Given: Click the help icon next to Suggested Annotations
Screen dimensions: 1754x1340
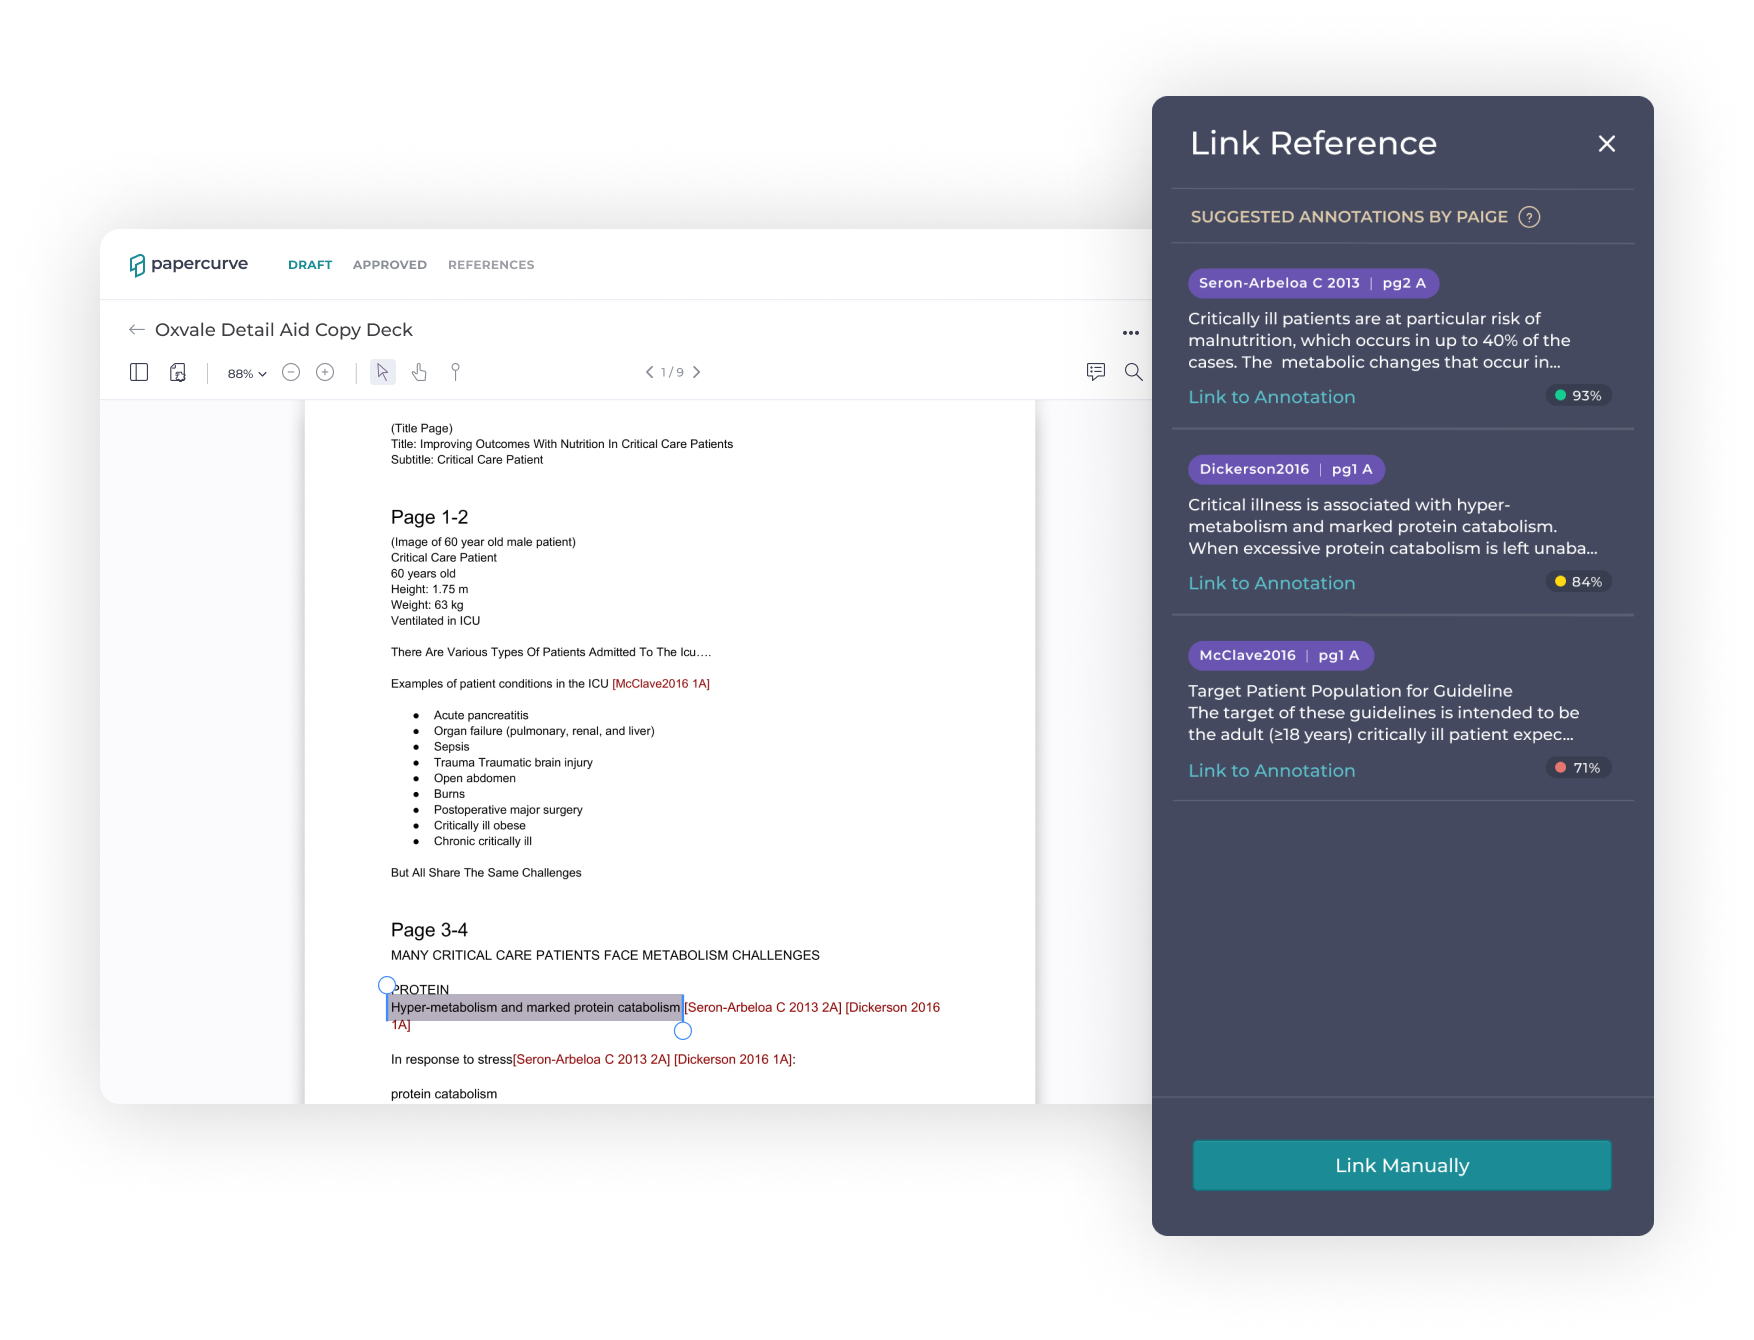Looking at the screenshot, I should coord(1529,217).
